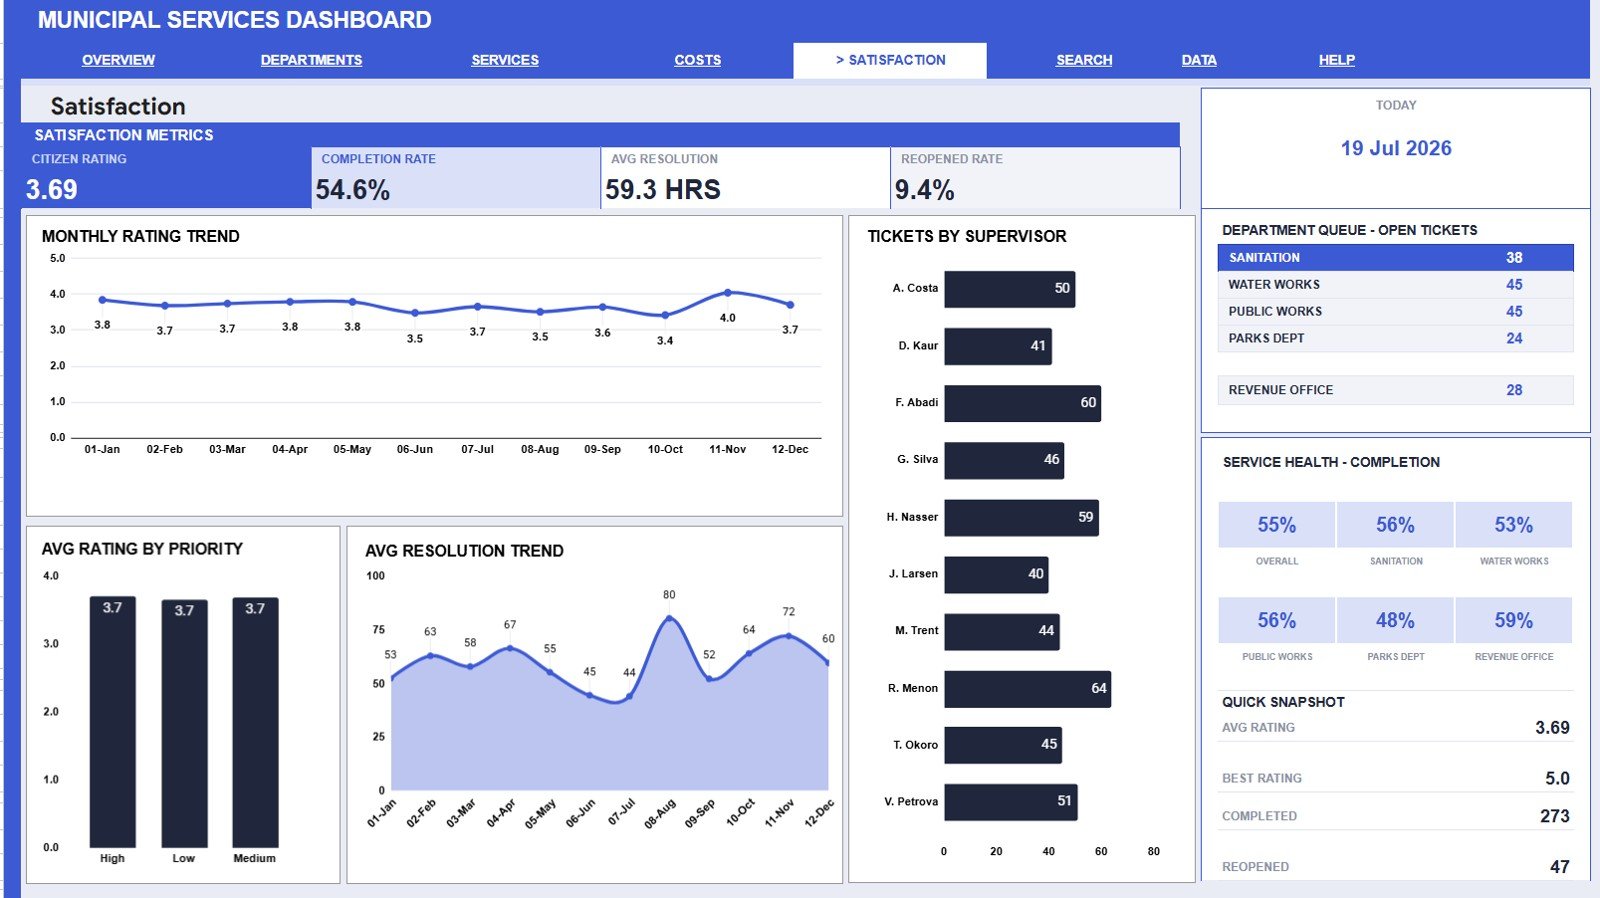This screenshot has width=1600, height=898.
Task: Click the H. Nasser bar showing 59
Action: point(1021,517)
